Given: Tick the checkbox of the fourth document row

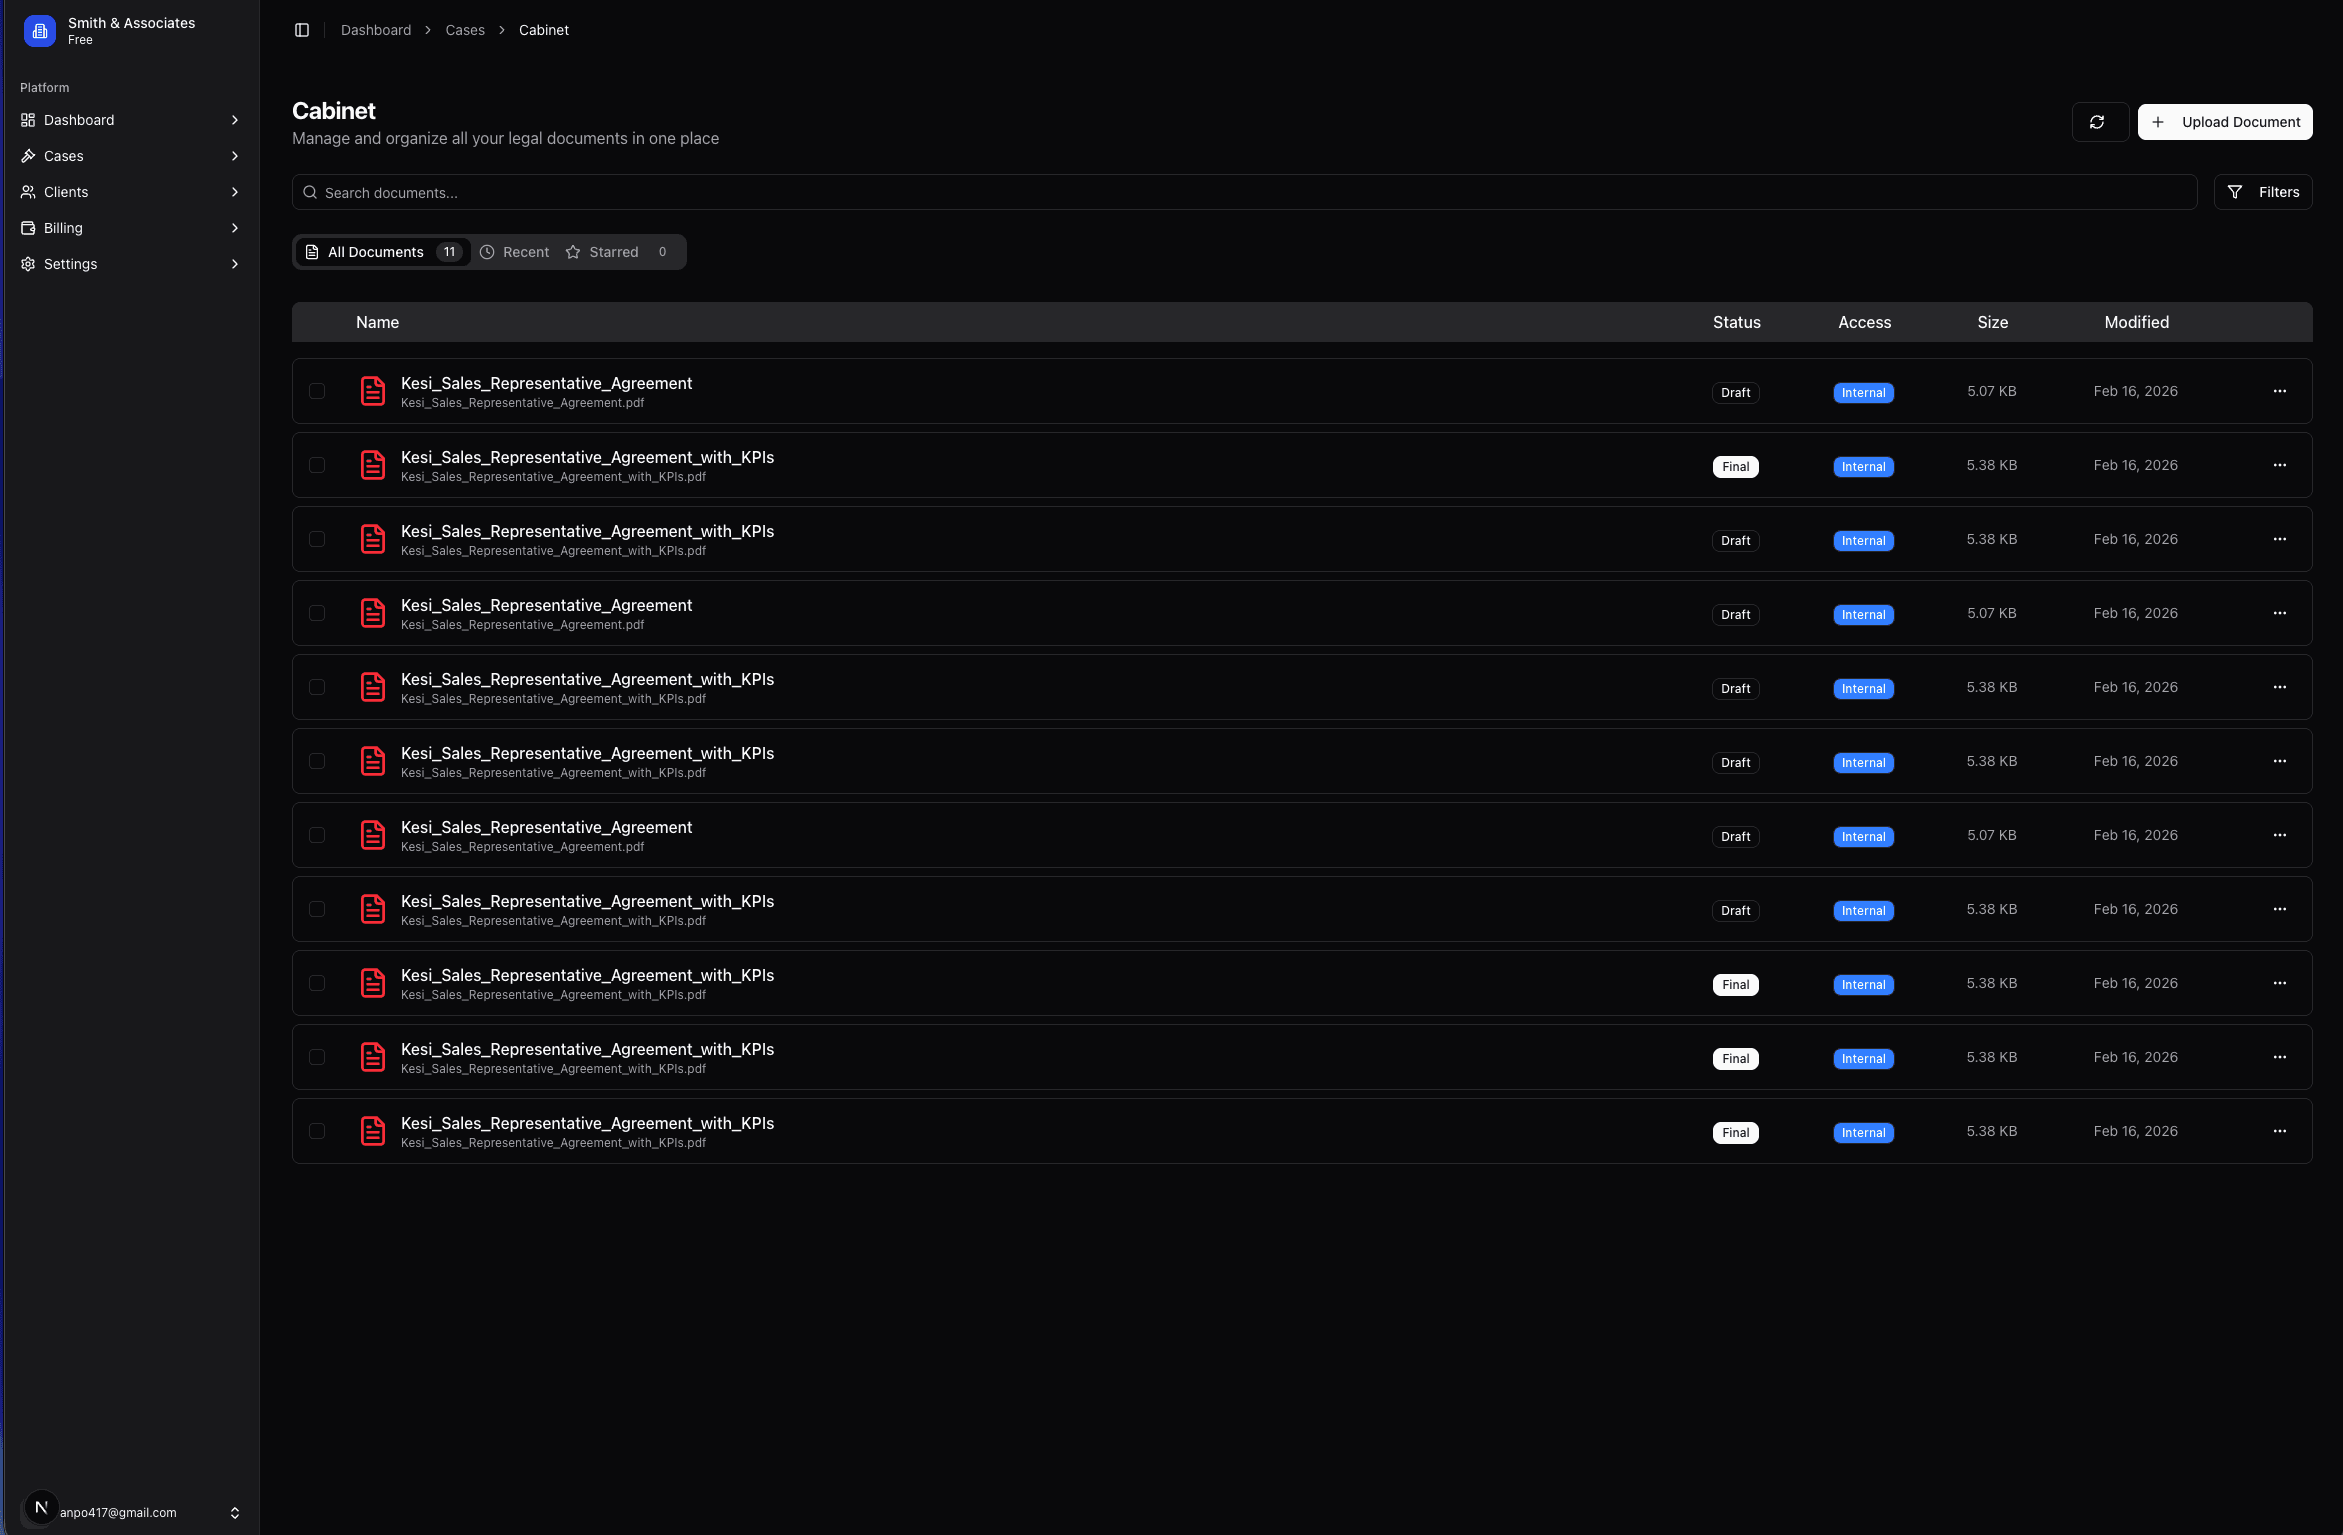Looking at the screenshot, I should tap(317, 613).
